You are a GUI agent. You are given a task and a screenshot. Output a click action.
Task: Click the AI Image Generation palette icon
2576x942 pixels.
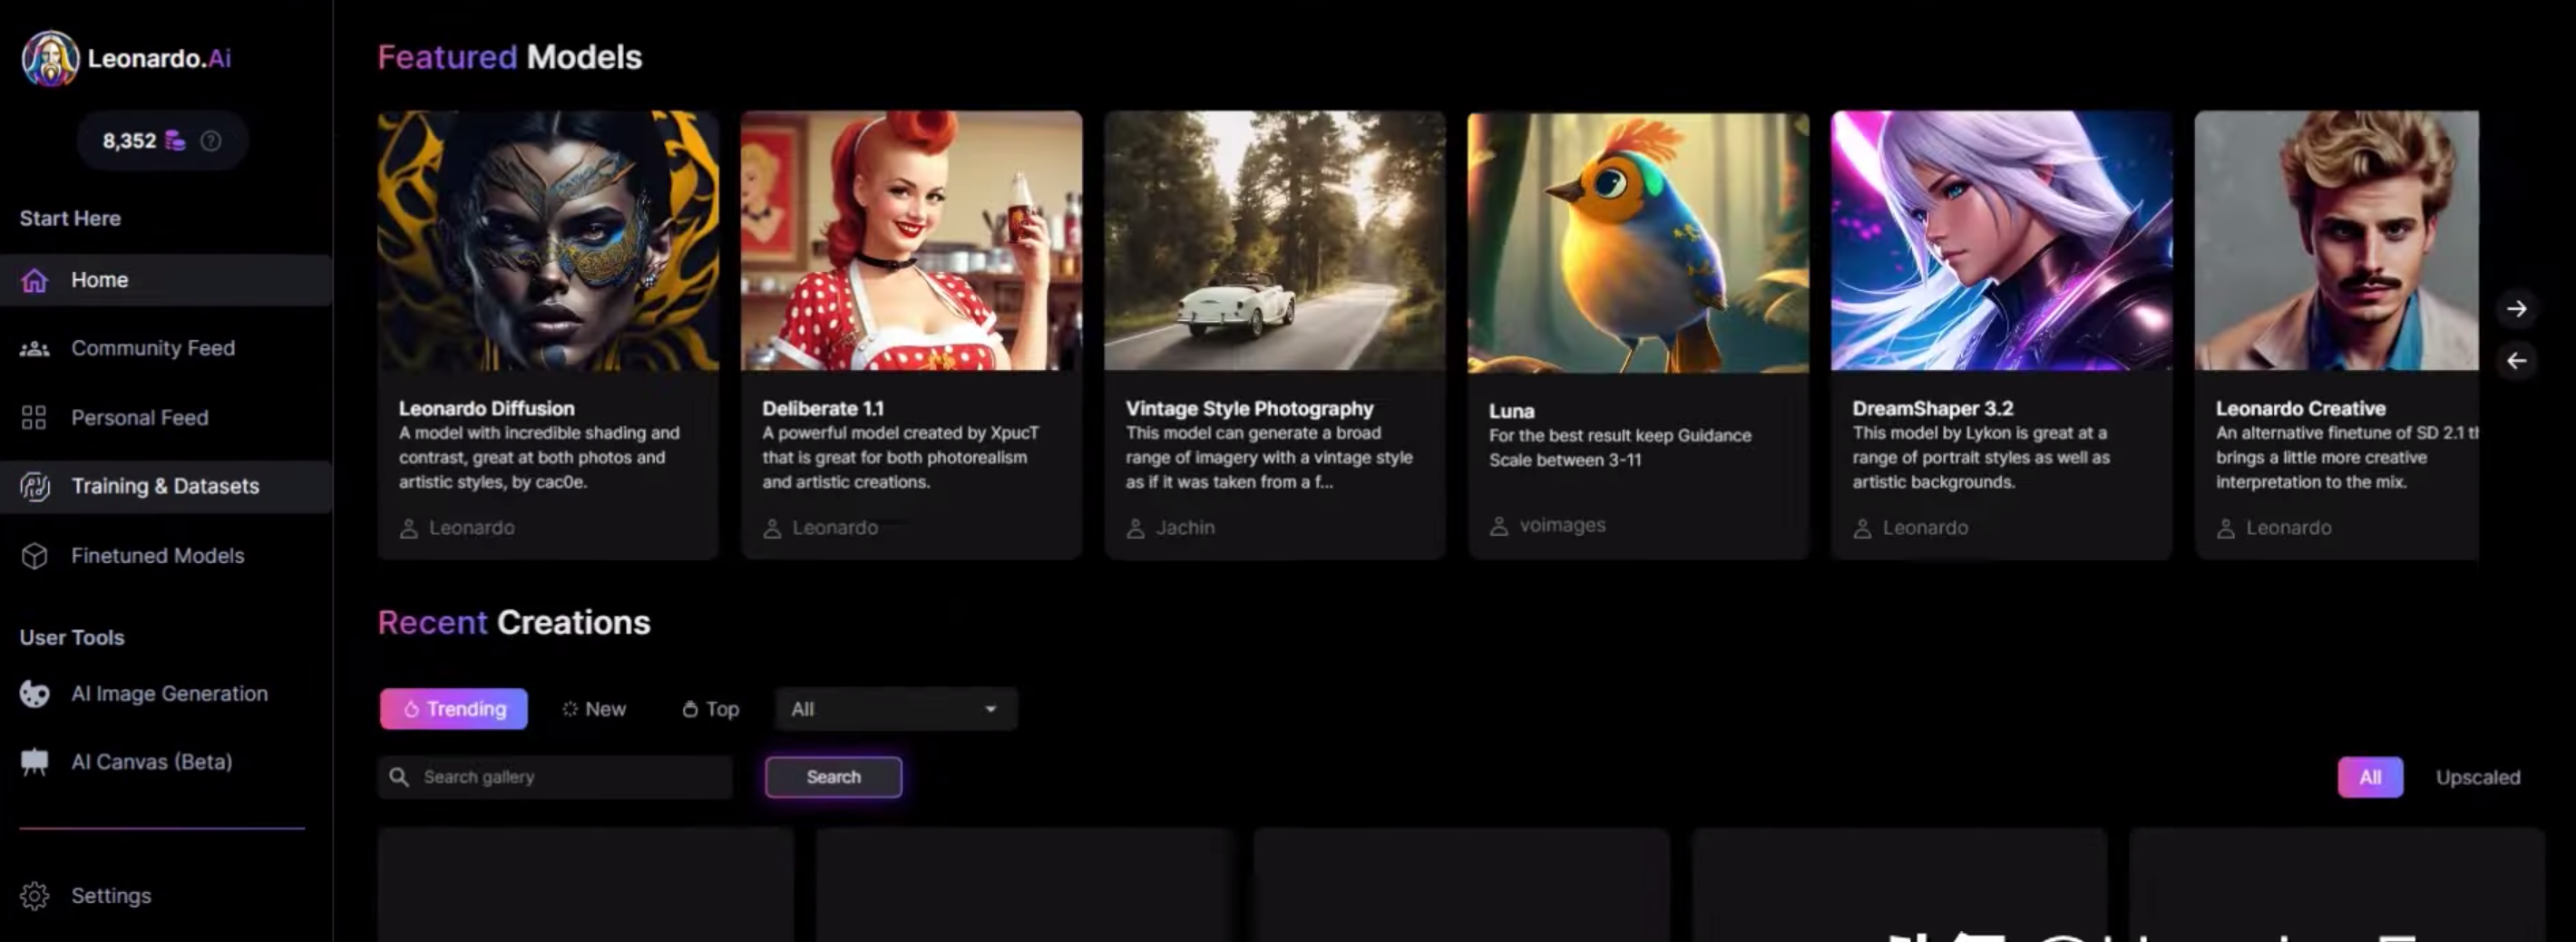pos(35,694)
